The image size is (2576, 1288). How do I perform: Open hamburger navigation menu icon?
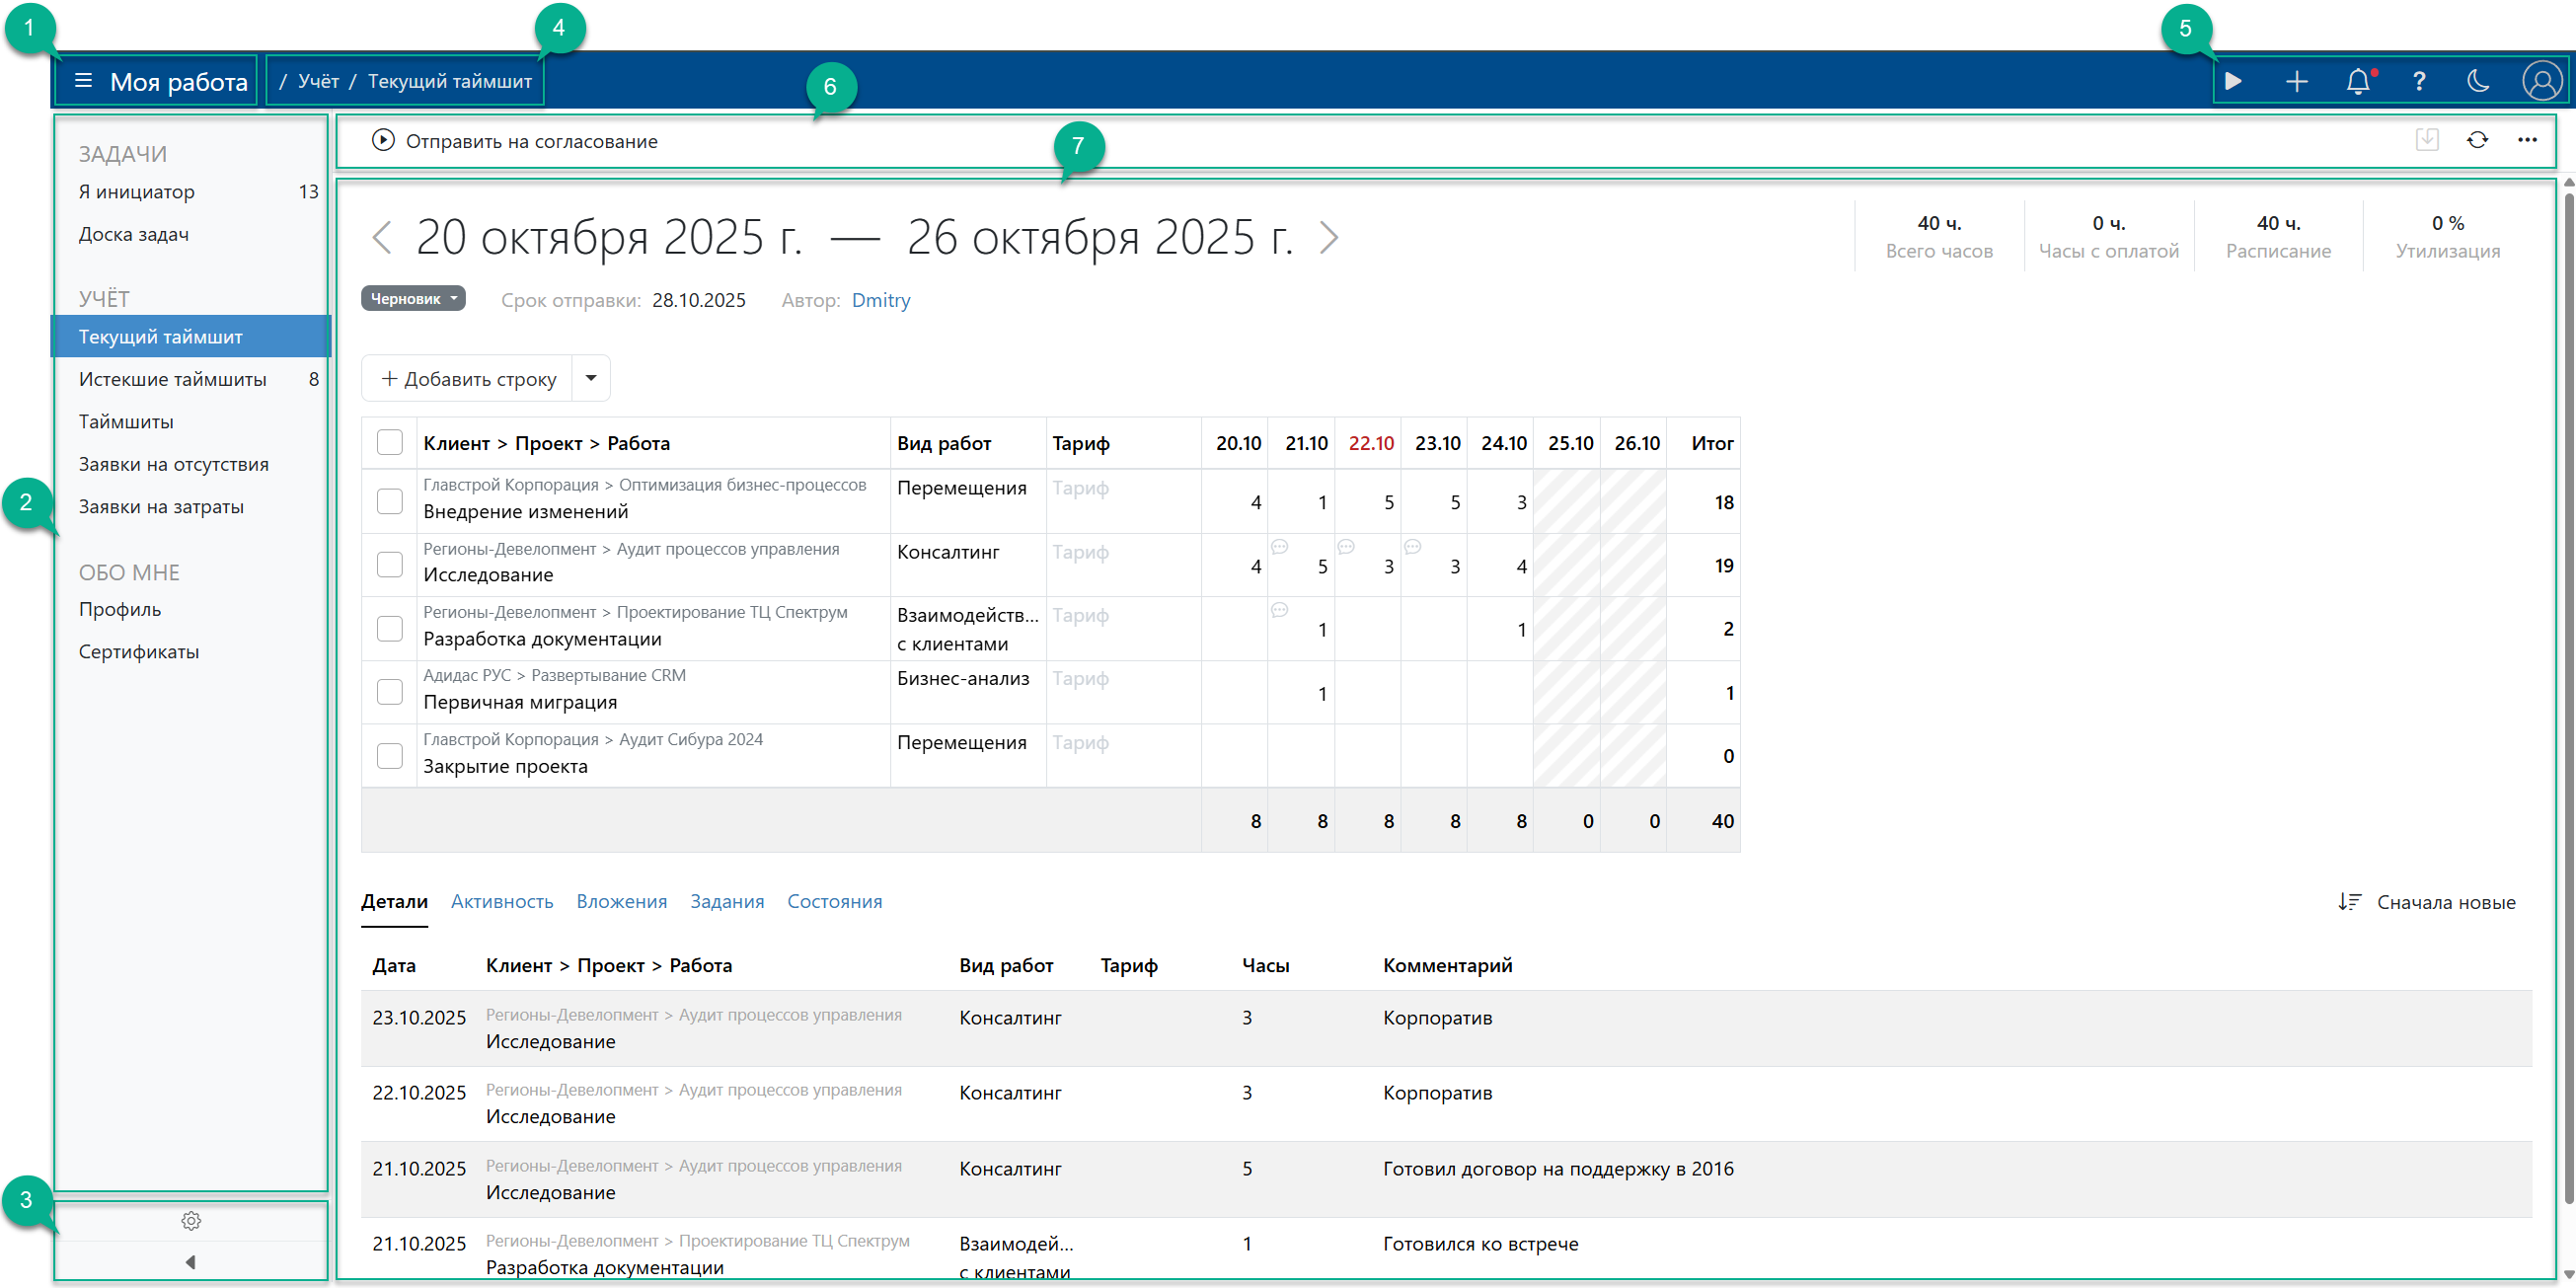tap(83, 81)
